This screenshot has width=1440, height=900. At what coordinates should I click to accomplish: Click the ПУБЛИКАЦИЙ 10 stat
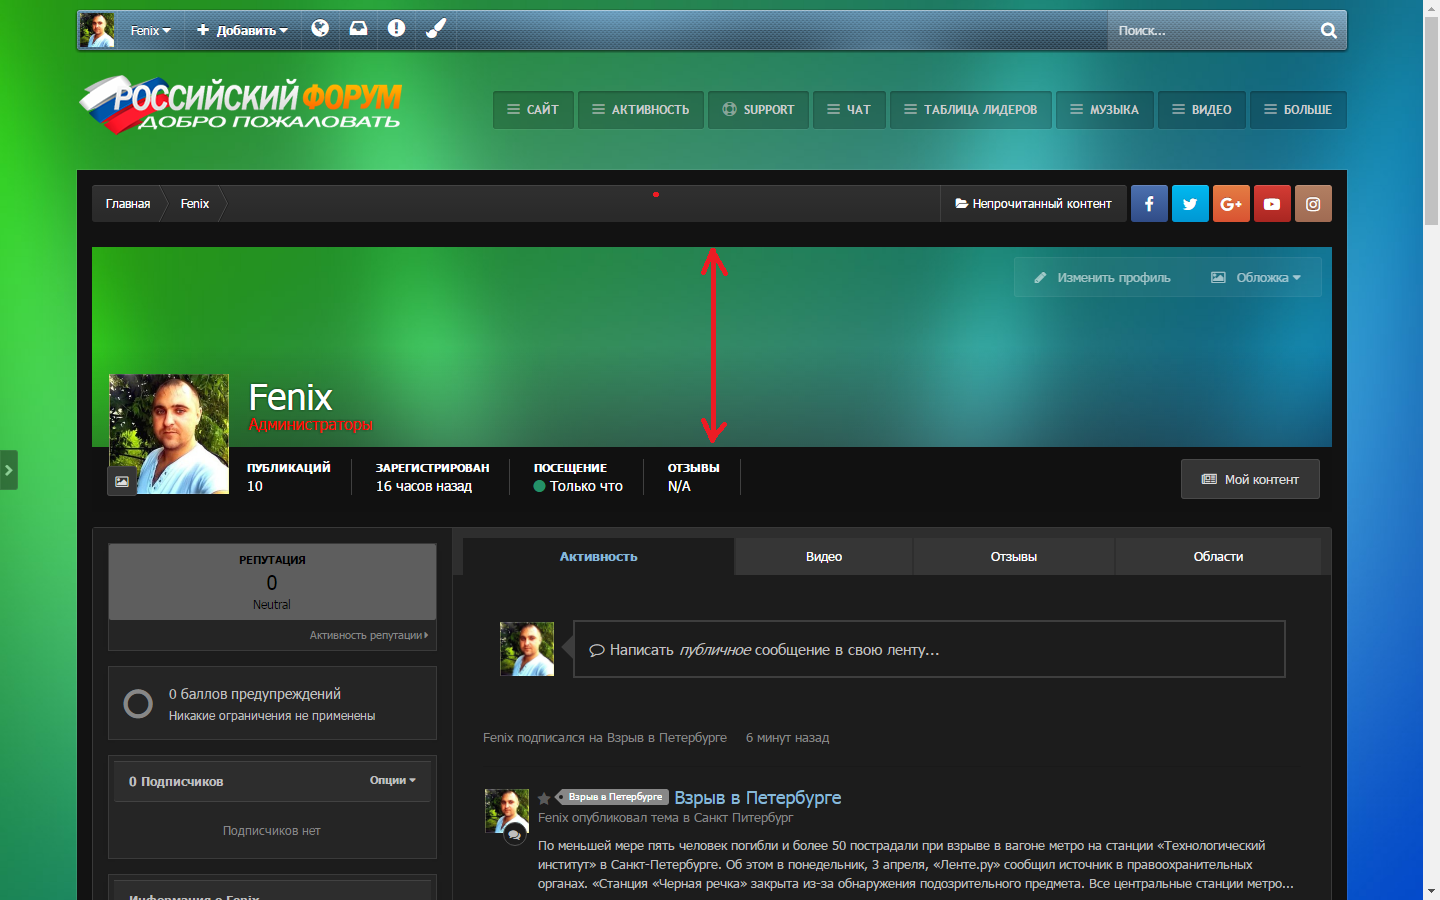288,476
